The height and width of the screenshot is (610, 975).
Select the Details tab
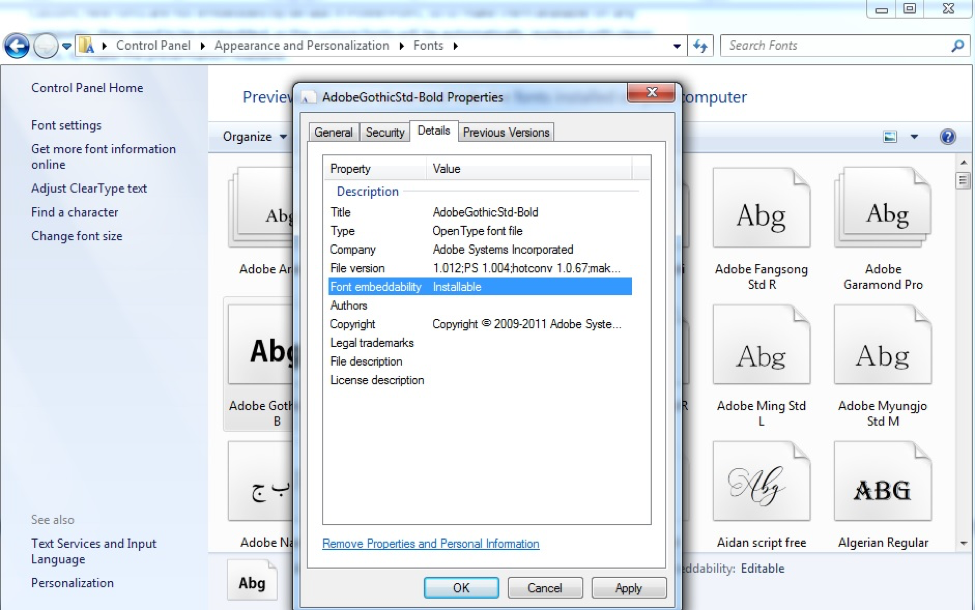point(434,131)
